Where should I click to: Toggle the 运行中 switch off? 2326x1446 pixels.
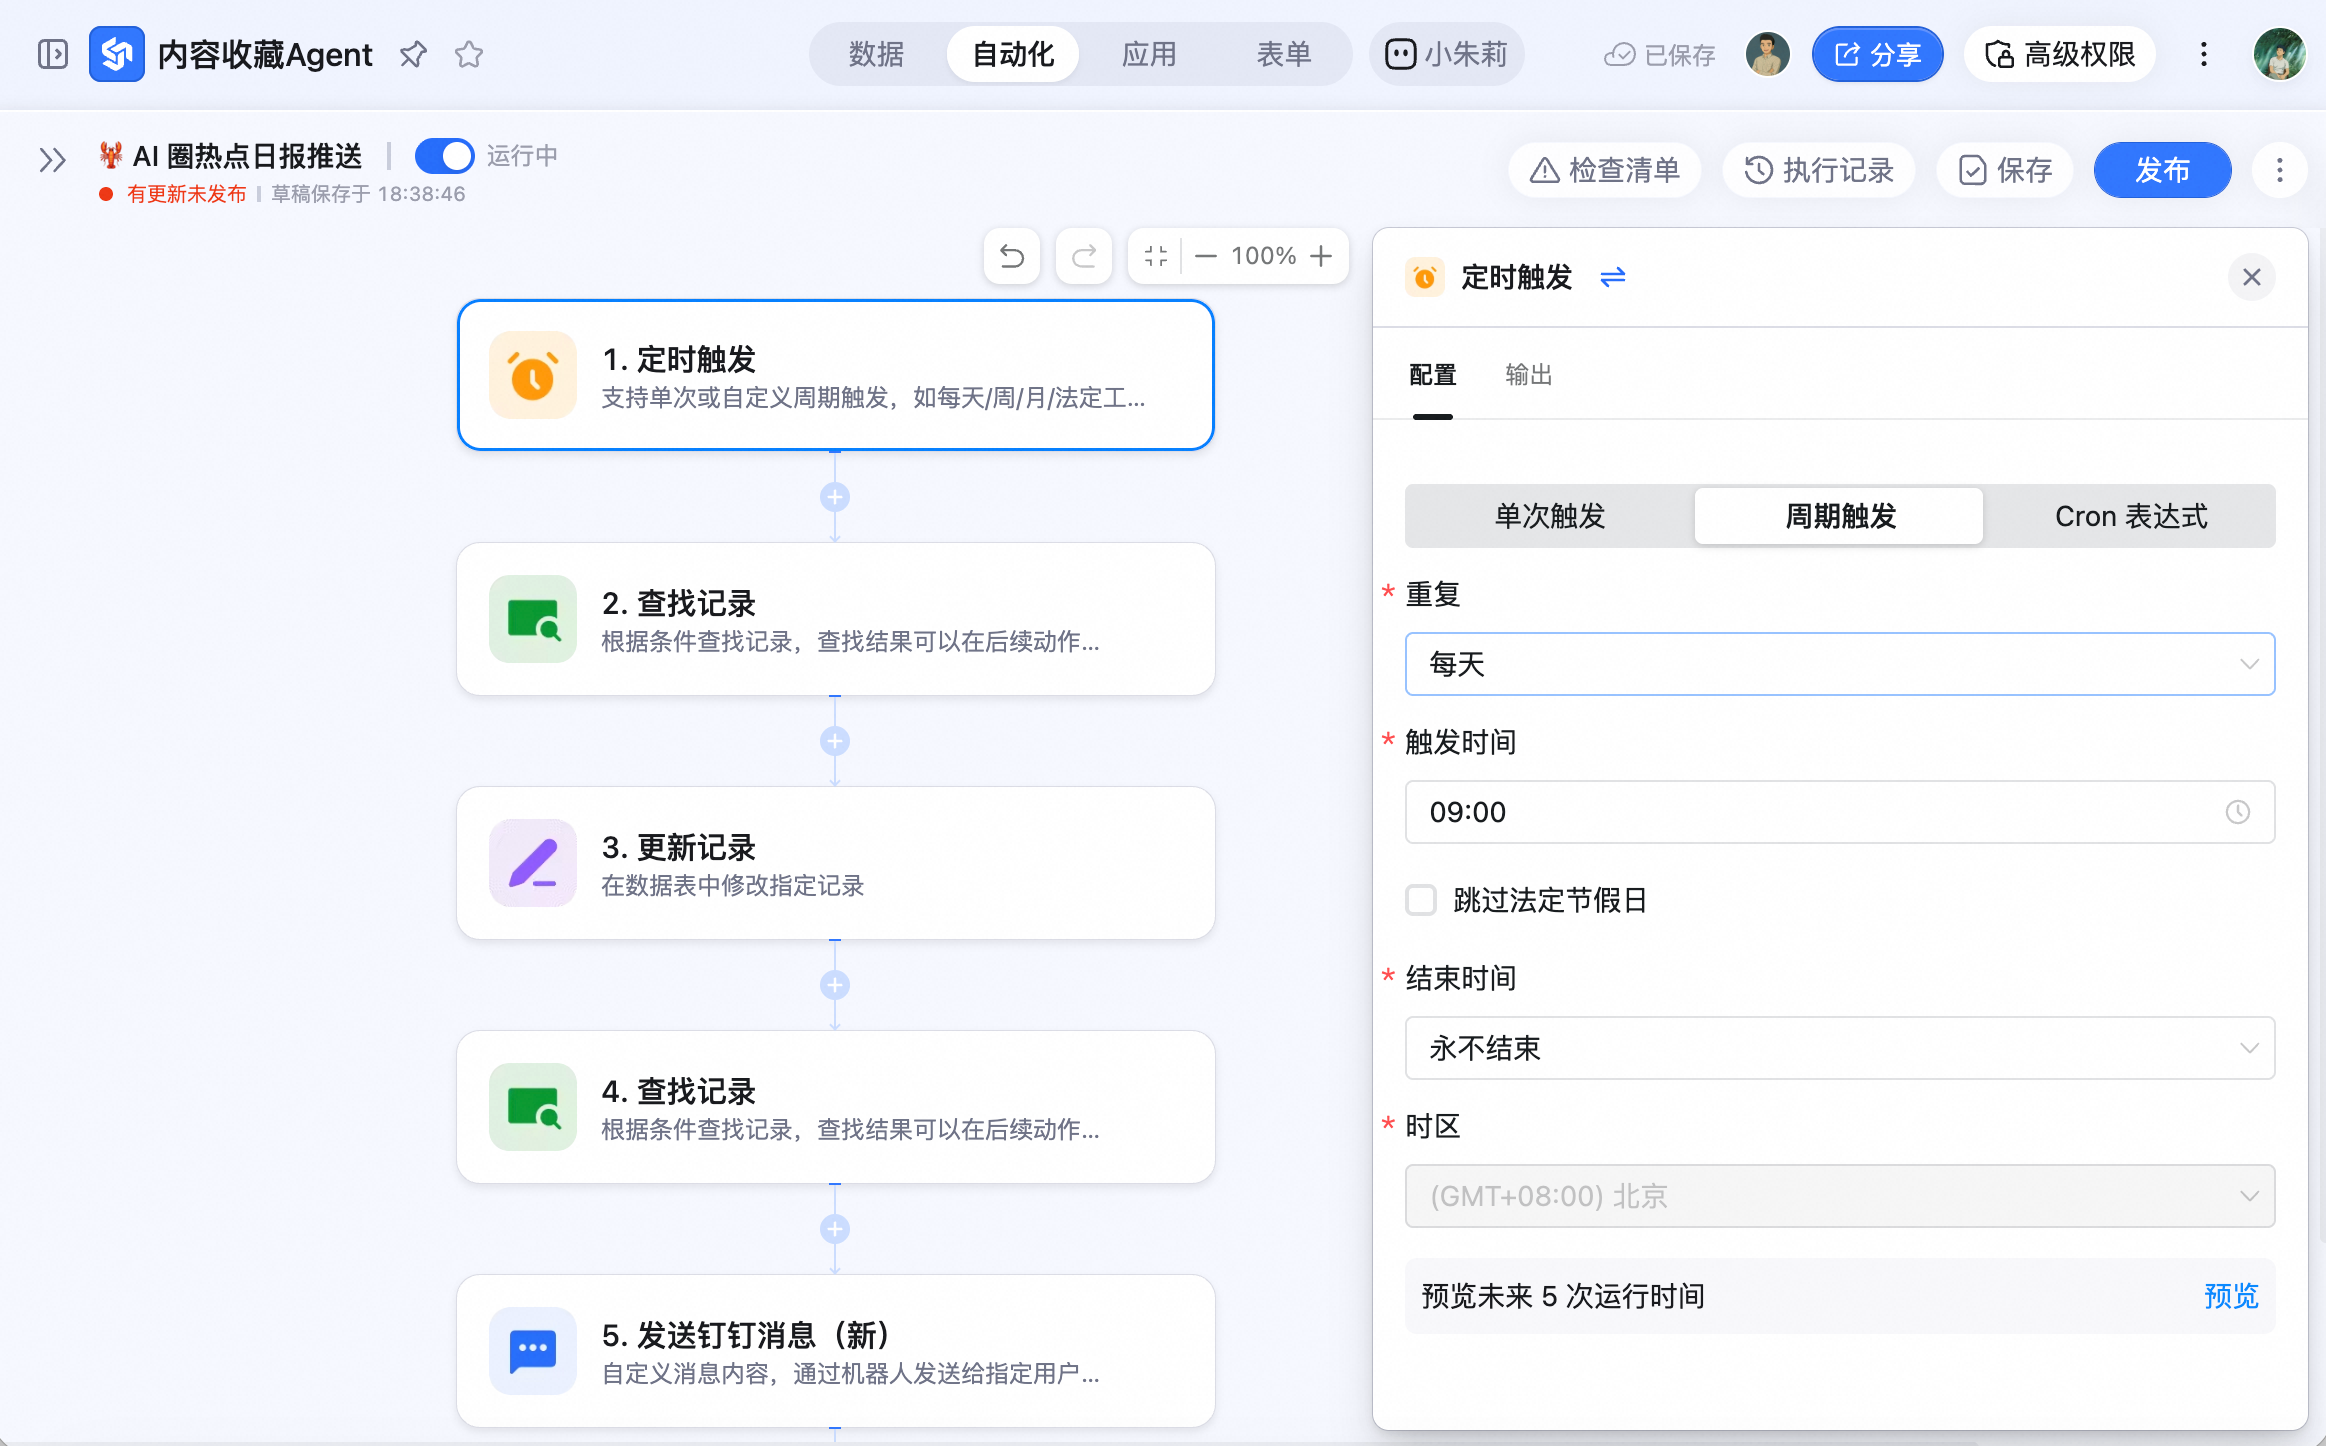pos(444,155)
